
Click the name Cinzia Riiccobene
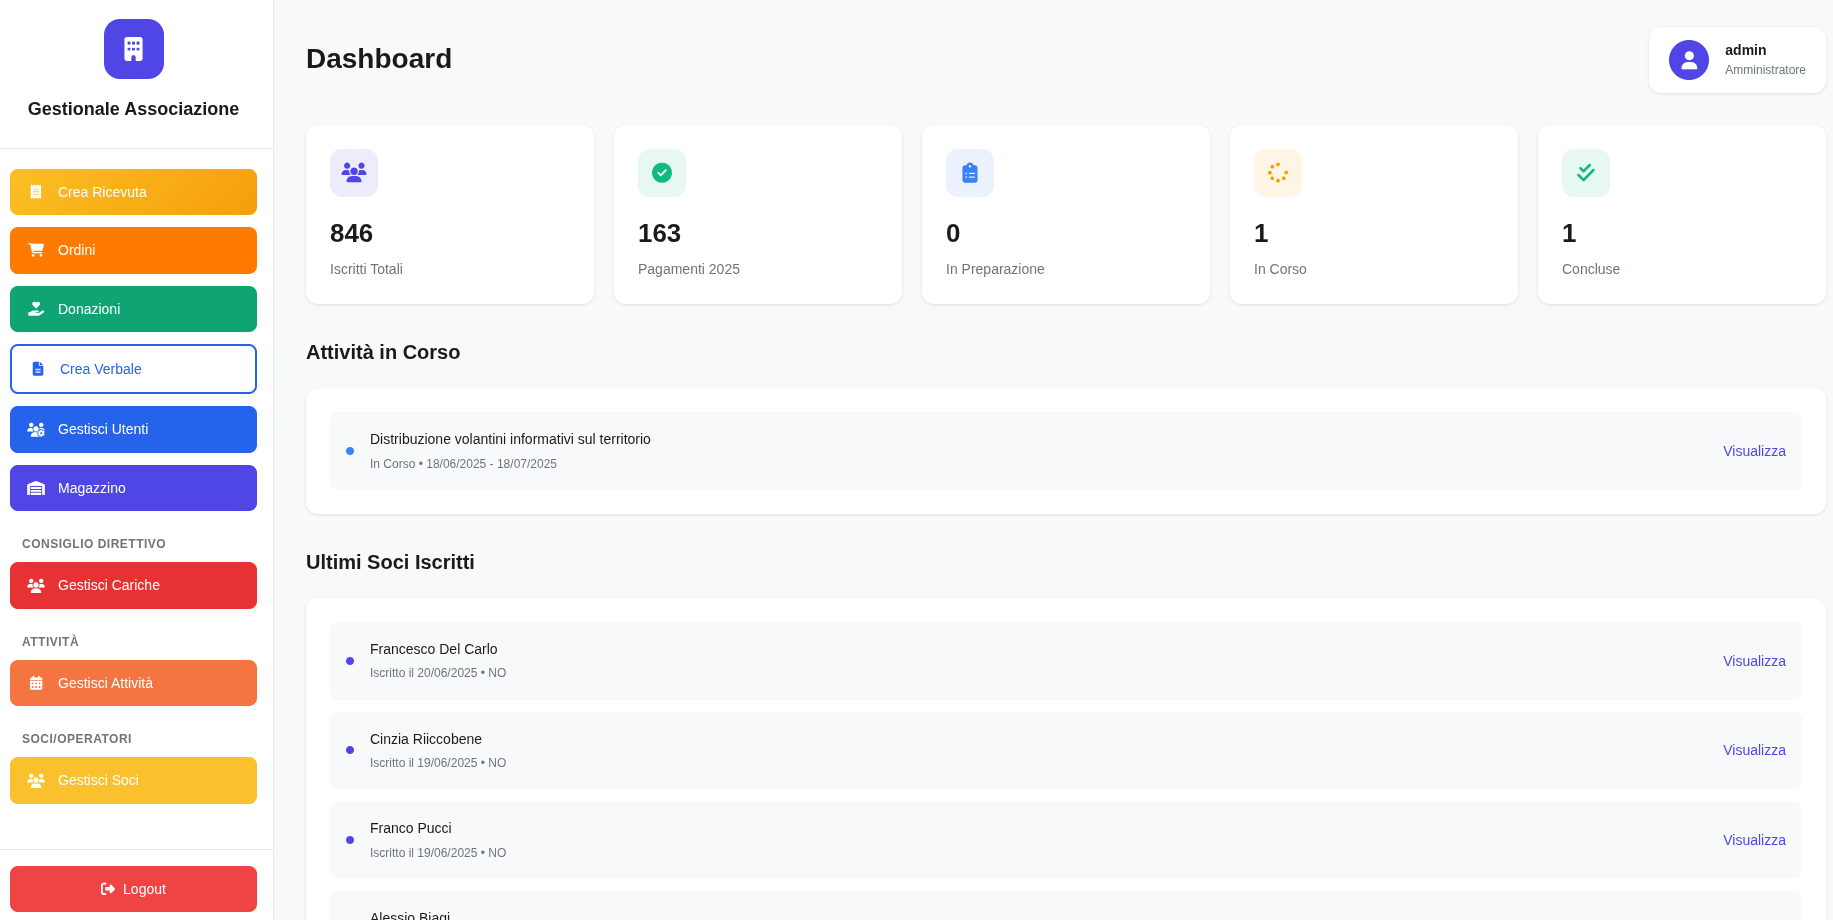(426, 739)
